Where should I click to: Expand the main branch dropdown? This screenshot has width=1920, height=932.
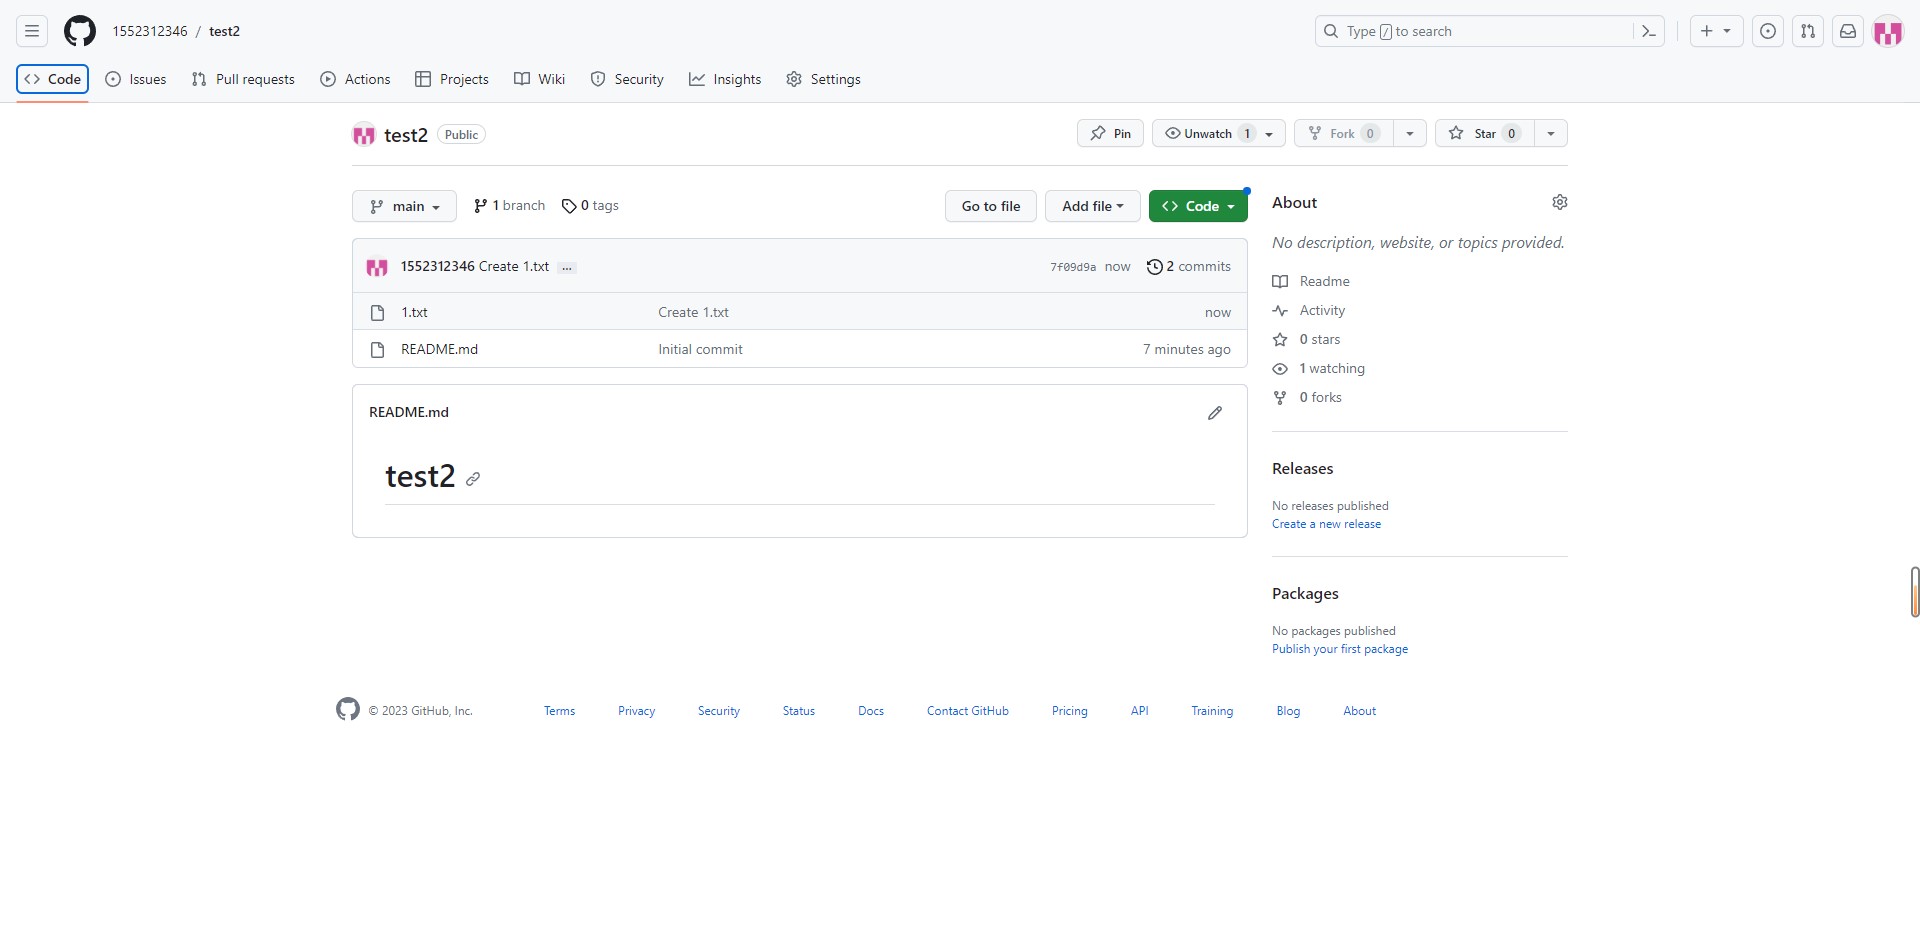404,206
